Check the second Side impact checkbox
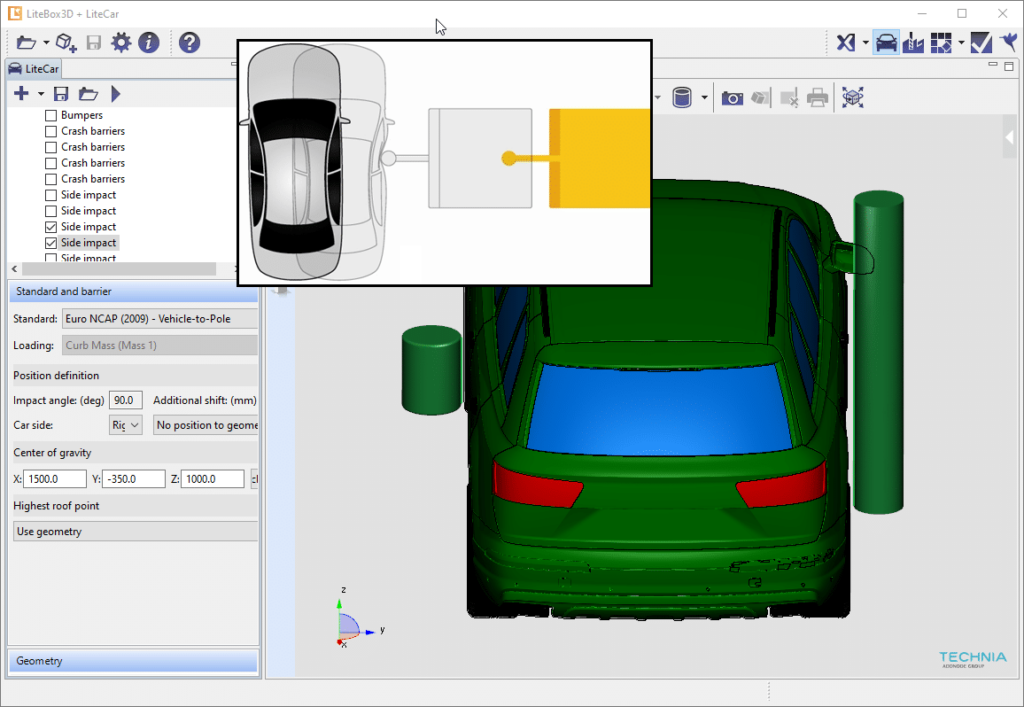1024x707 pixels. (51, 211)
